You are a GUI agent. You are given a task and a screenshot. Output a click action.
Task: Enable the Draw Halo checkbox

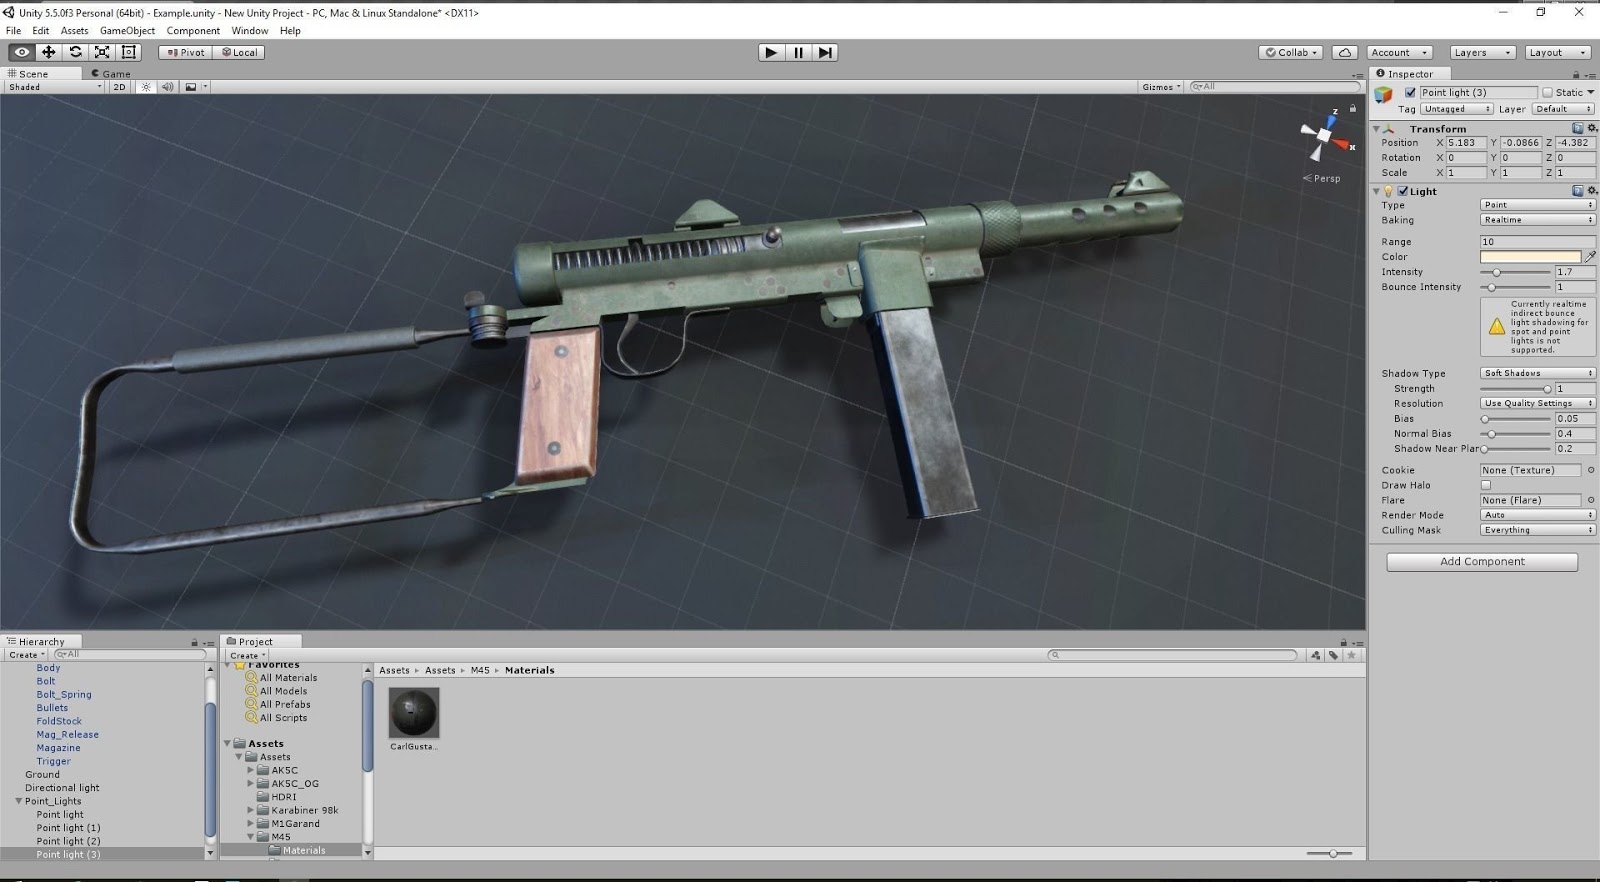pyautogui.click(x=1486, y=485)
